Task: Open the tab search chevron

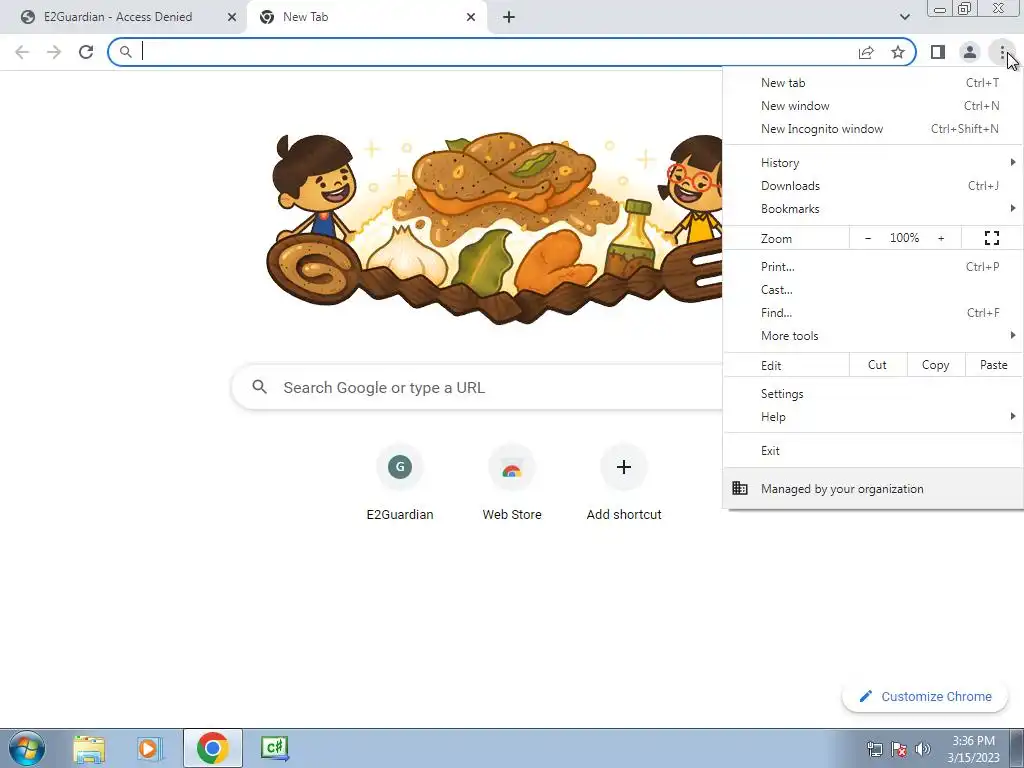Action: 904,17
